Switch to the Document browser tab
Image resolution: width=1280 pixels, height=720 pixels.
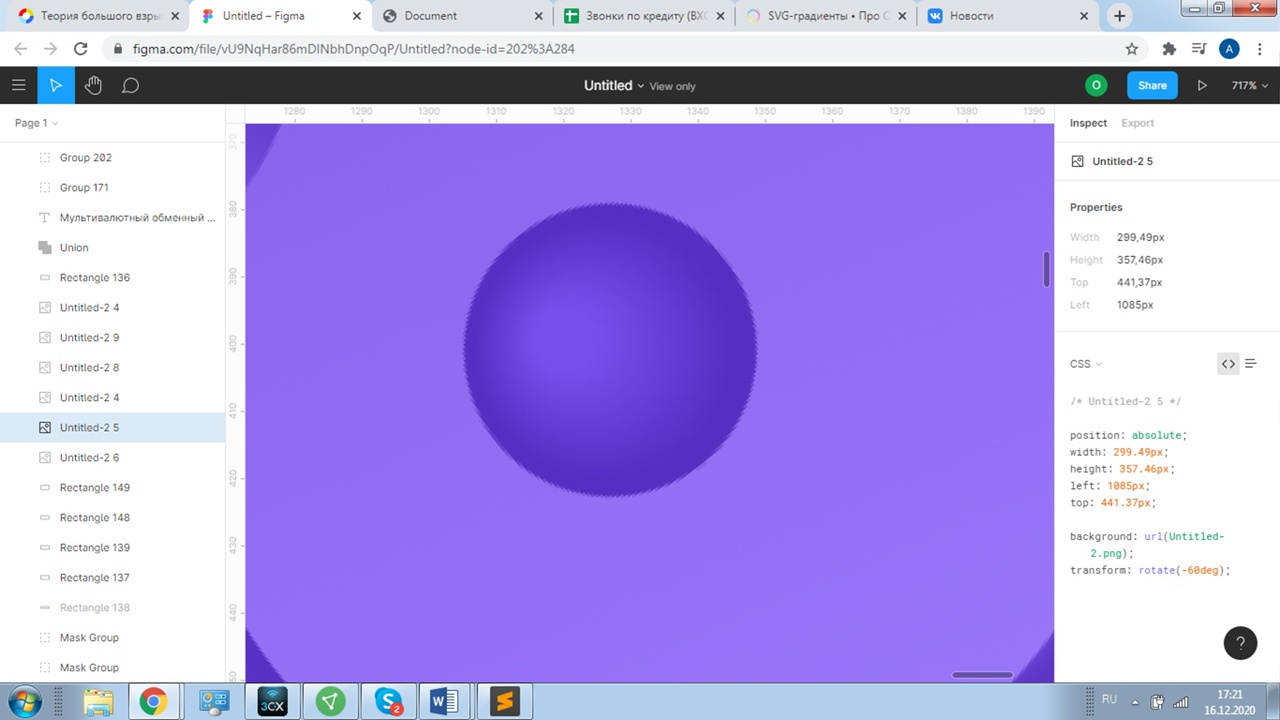tap(462, 16)
